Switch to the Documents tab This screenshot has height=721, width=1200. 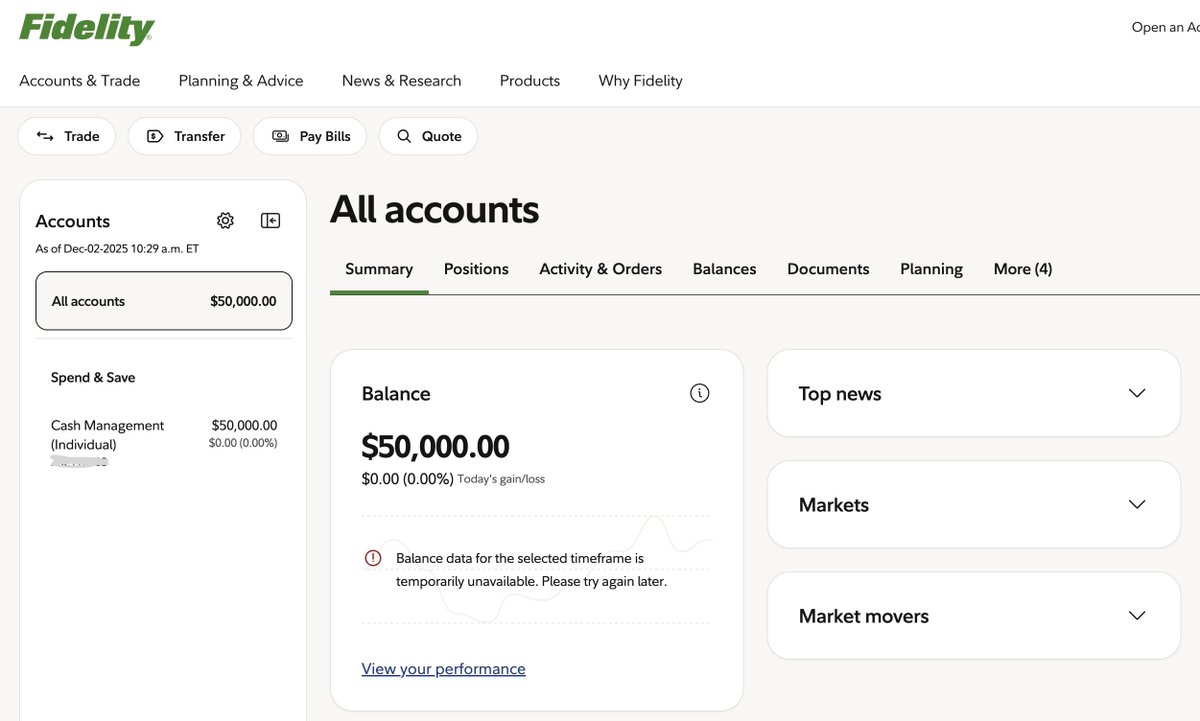click(x=828, y=269)
